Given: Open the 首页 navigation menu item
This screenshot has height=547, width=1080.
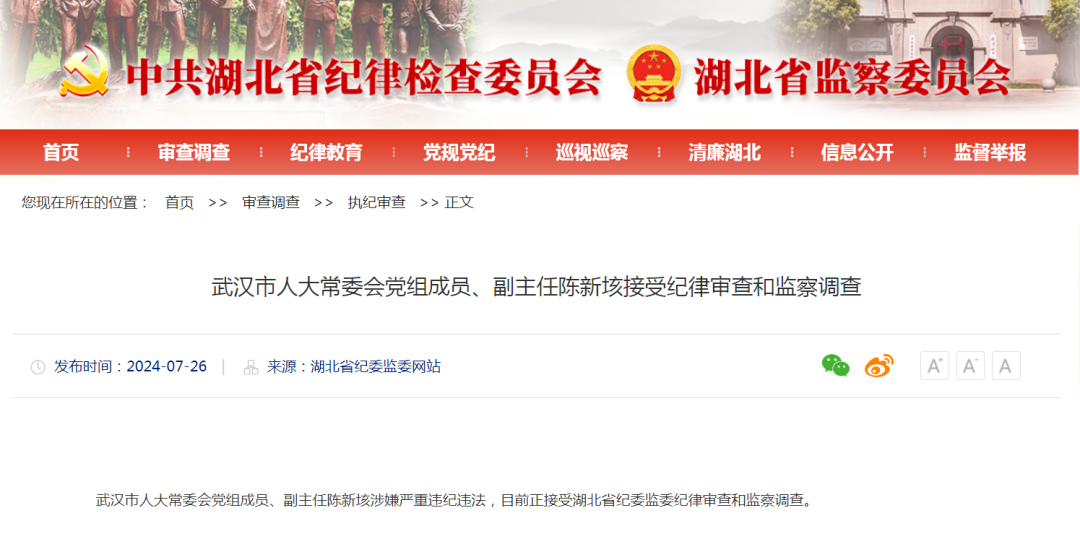Looking at the screenshot, I should pos(61,152).
